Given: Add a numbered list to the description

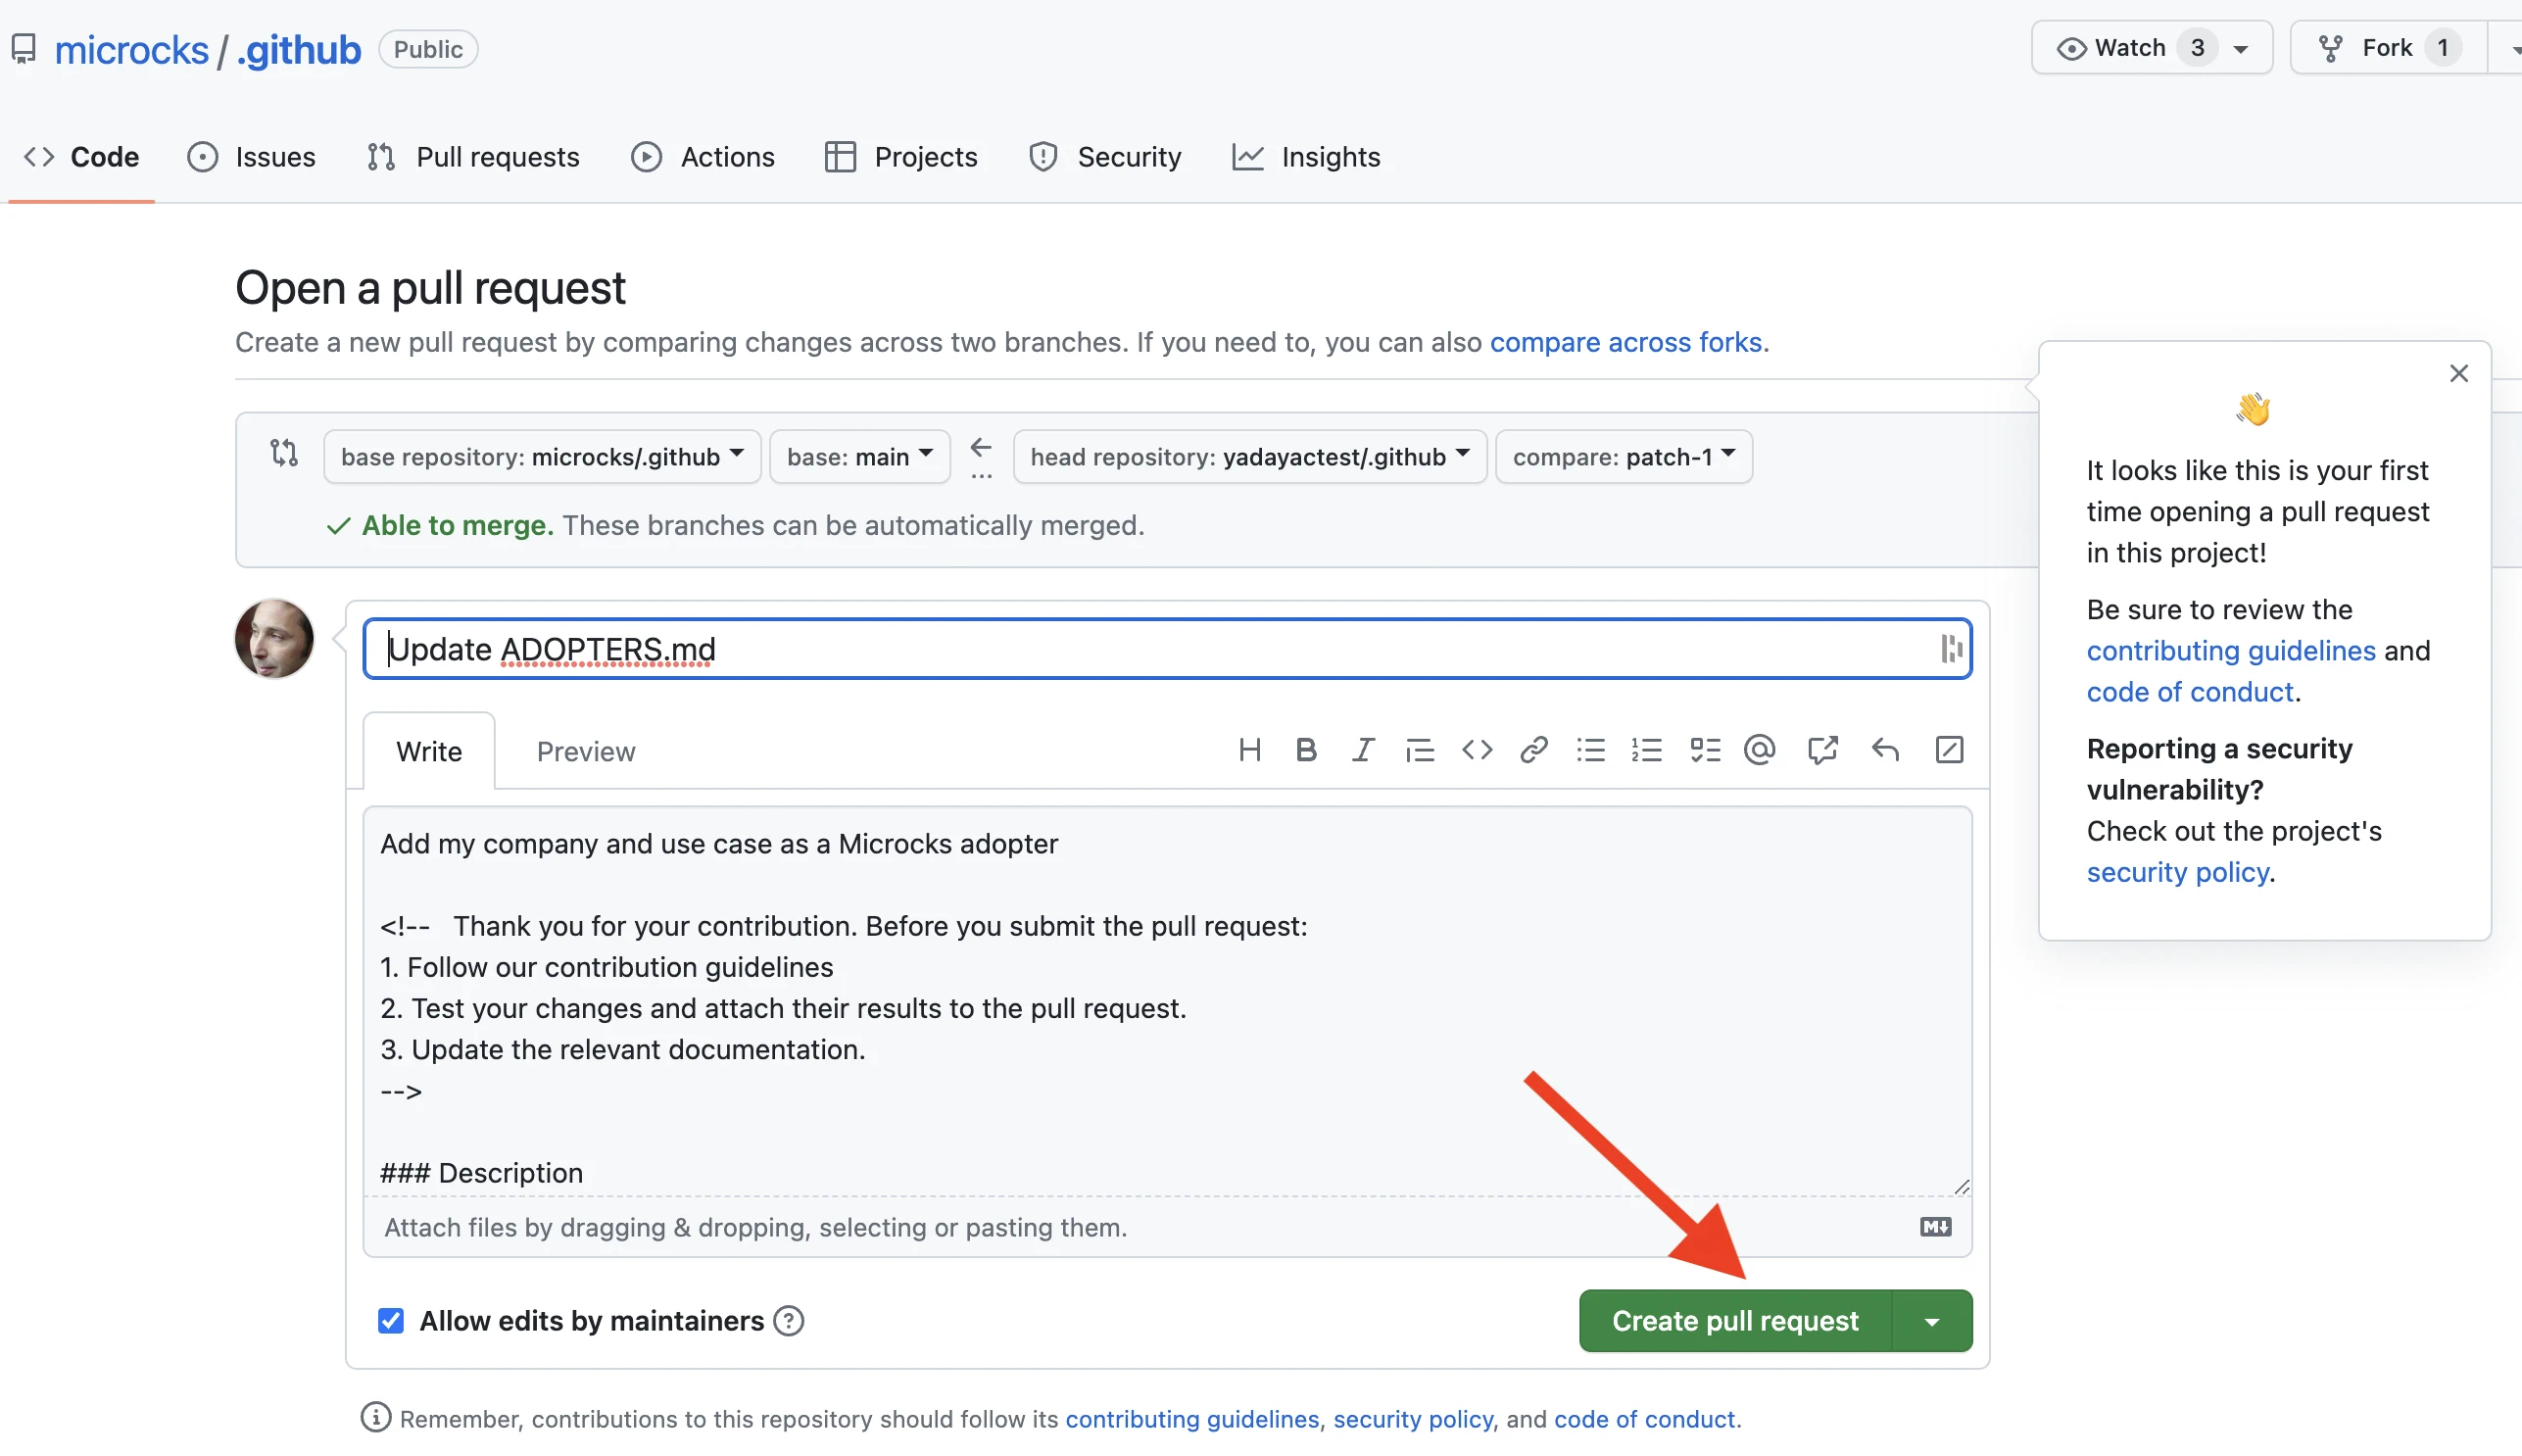Looking at the screenshot, I should click(x=1645, y=749).
